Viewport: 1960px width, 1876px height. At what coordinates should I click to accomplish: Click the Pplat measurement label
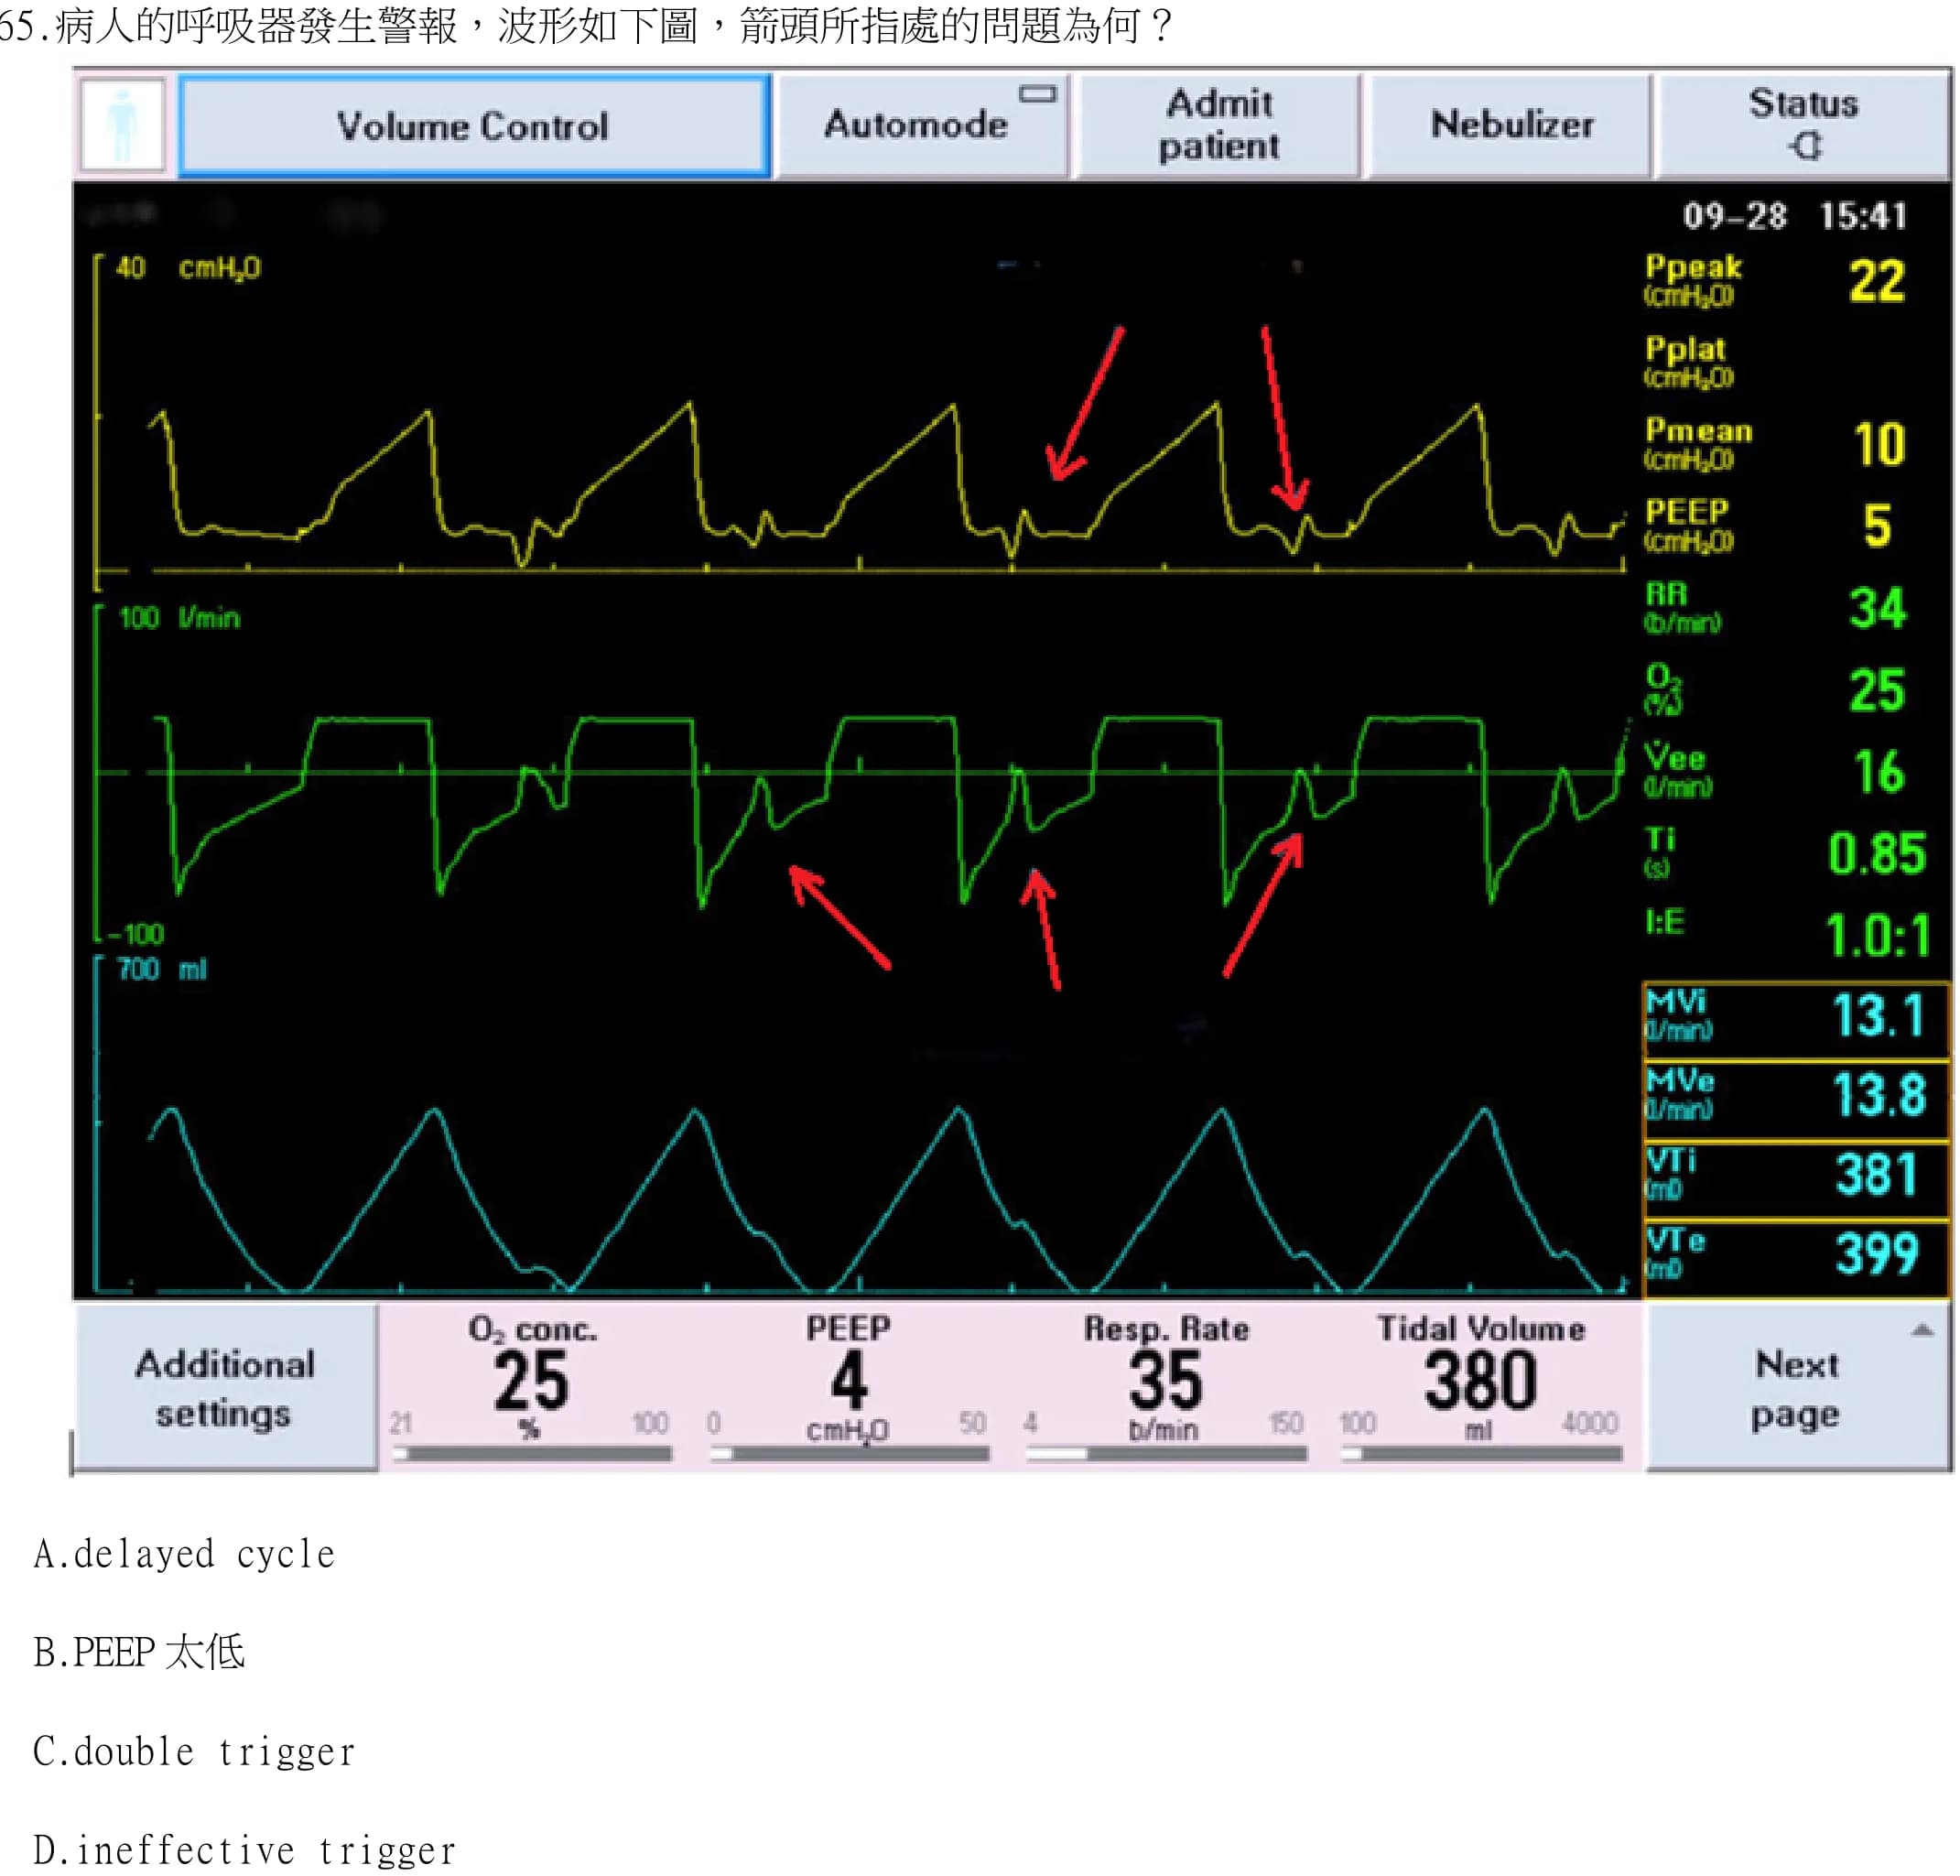tap(1690, 361)
